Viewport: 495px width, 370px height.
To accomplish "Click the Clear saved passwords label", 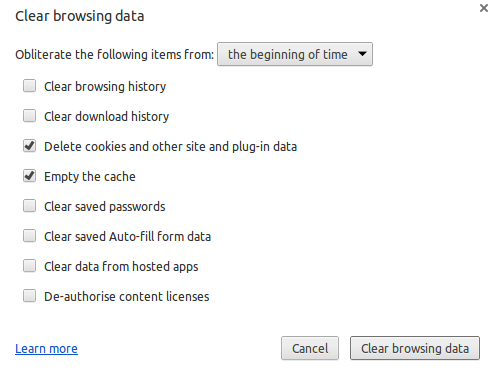I will pos(105,207).
